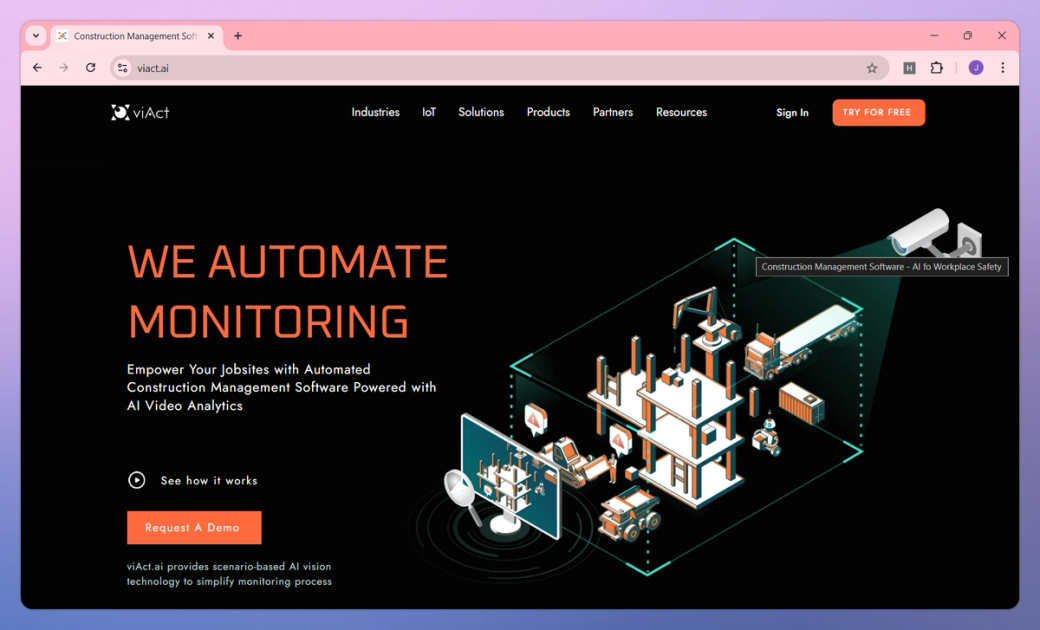Expand the tab search chevron at top-left
The image size is (1040, 630).
pos(34,36)
